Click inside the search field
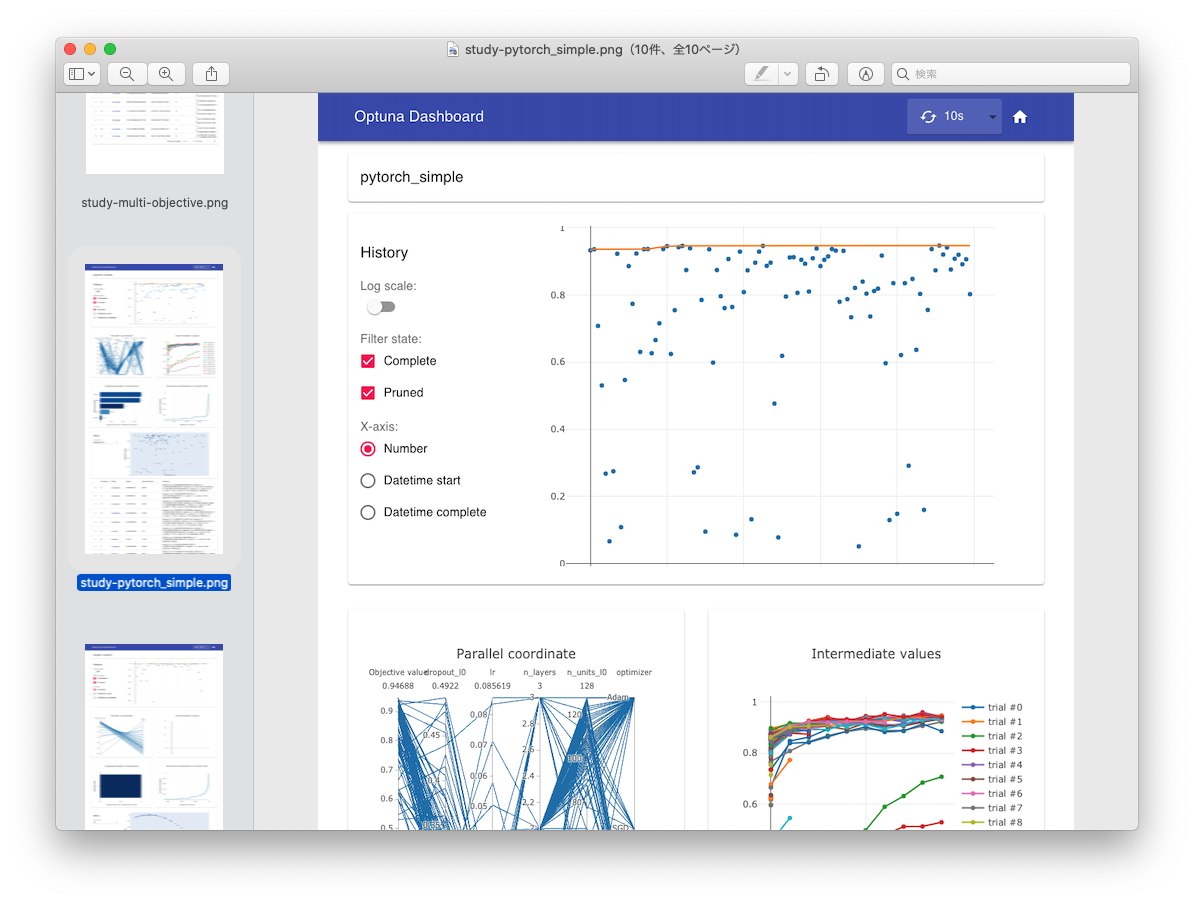1194x904 pixels. [1010, 73]
